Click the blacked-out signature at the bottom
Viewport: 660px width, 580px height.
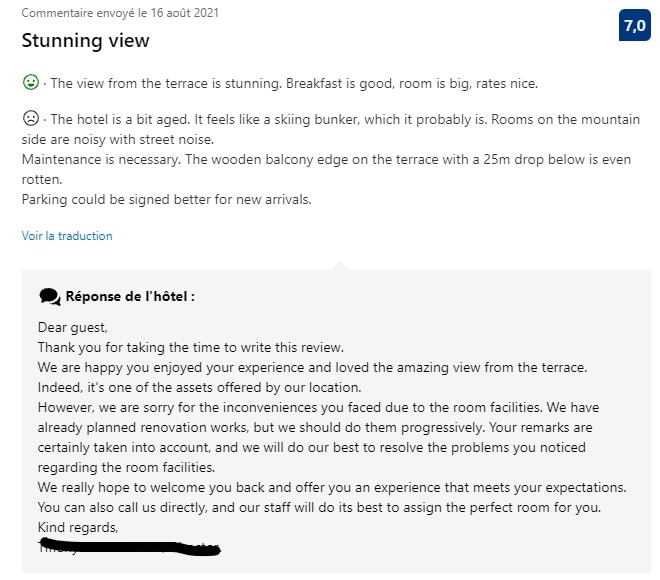point(128,548)
